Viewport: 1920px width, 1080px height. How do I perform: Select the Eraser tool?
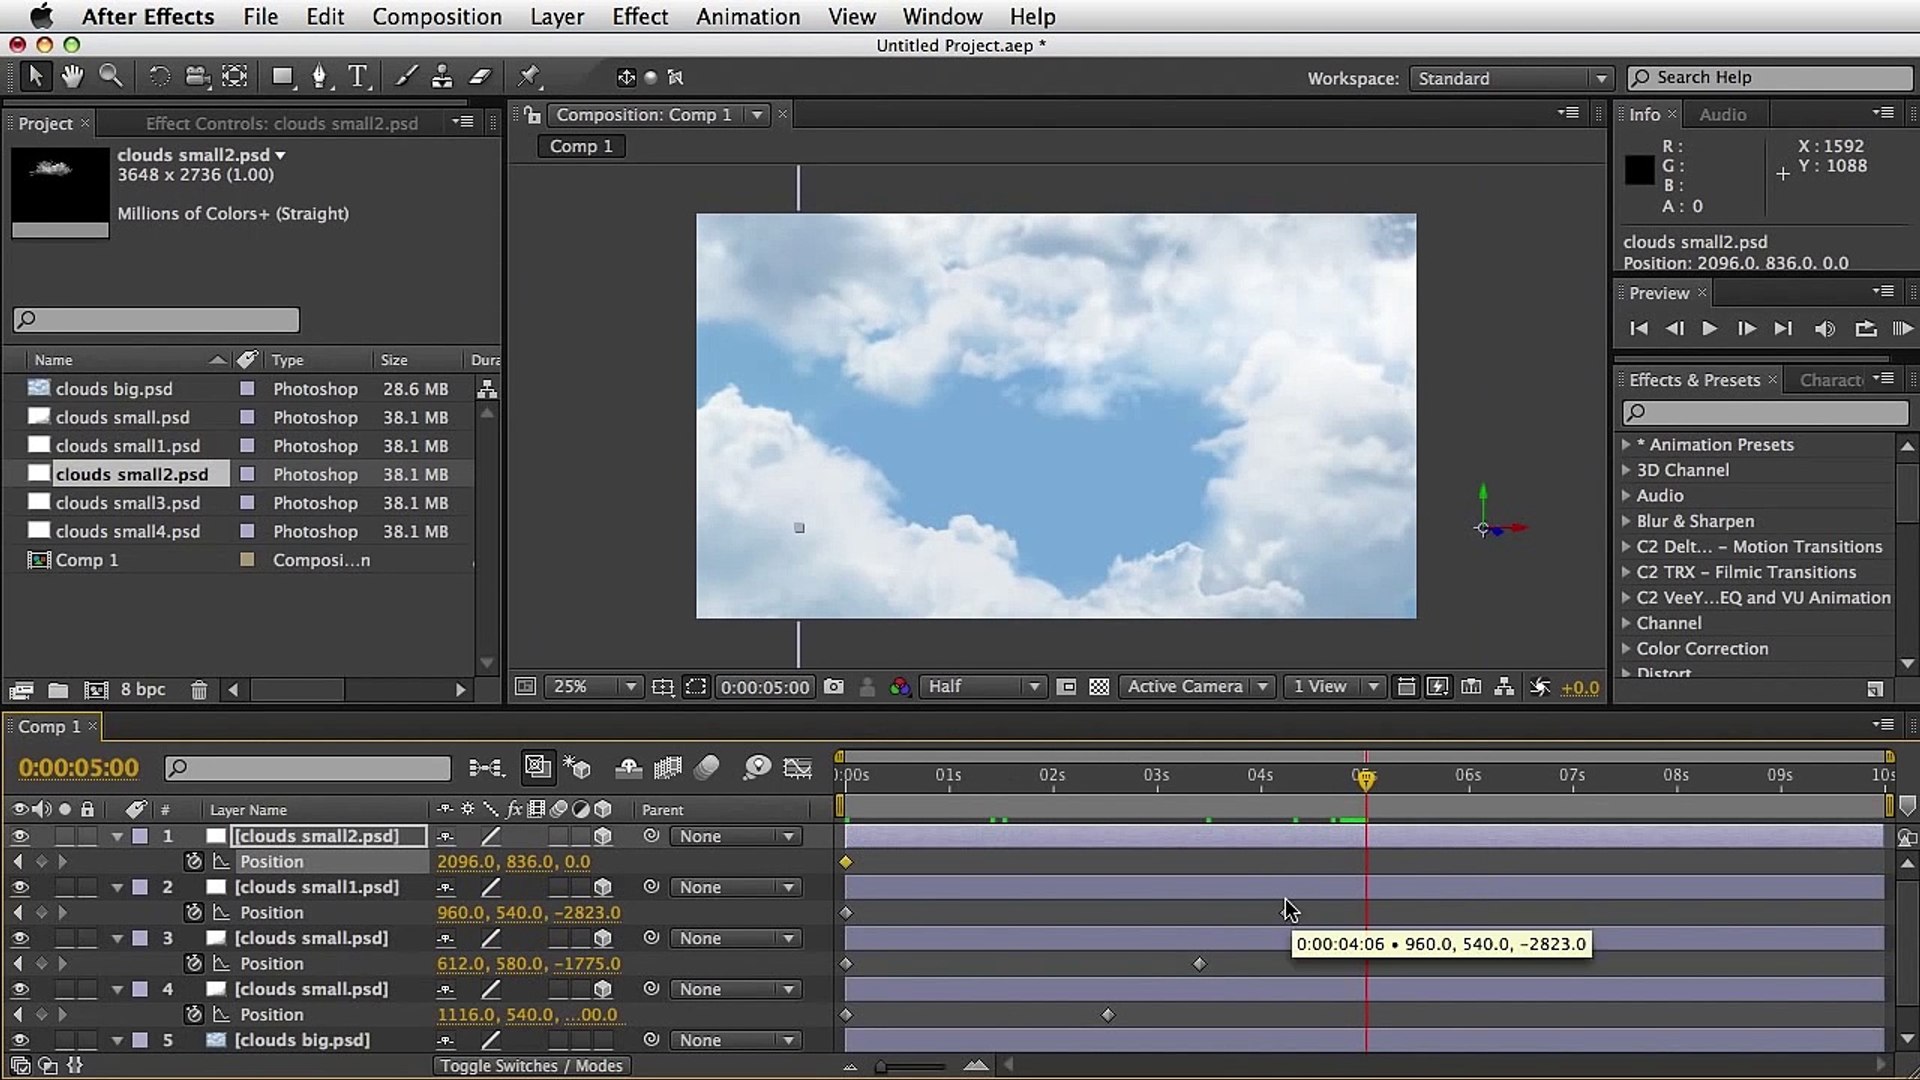(481, 77)
